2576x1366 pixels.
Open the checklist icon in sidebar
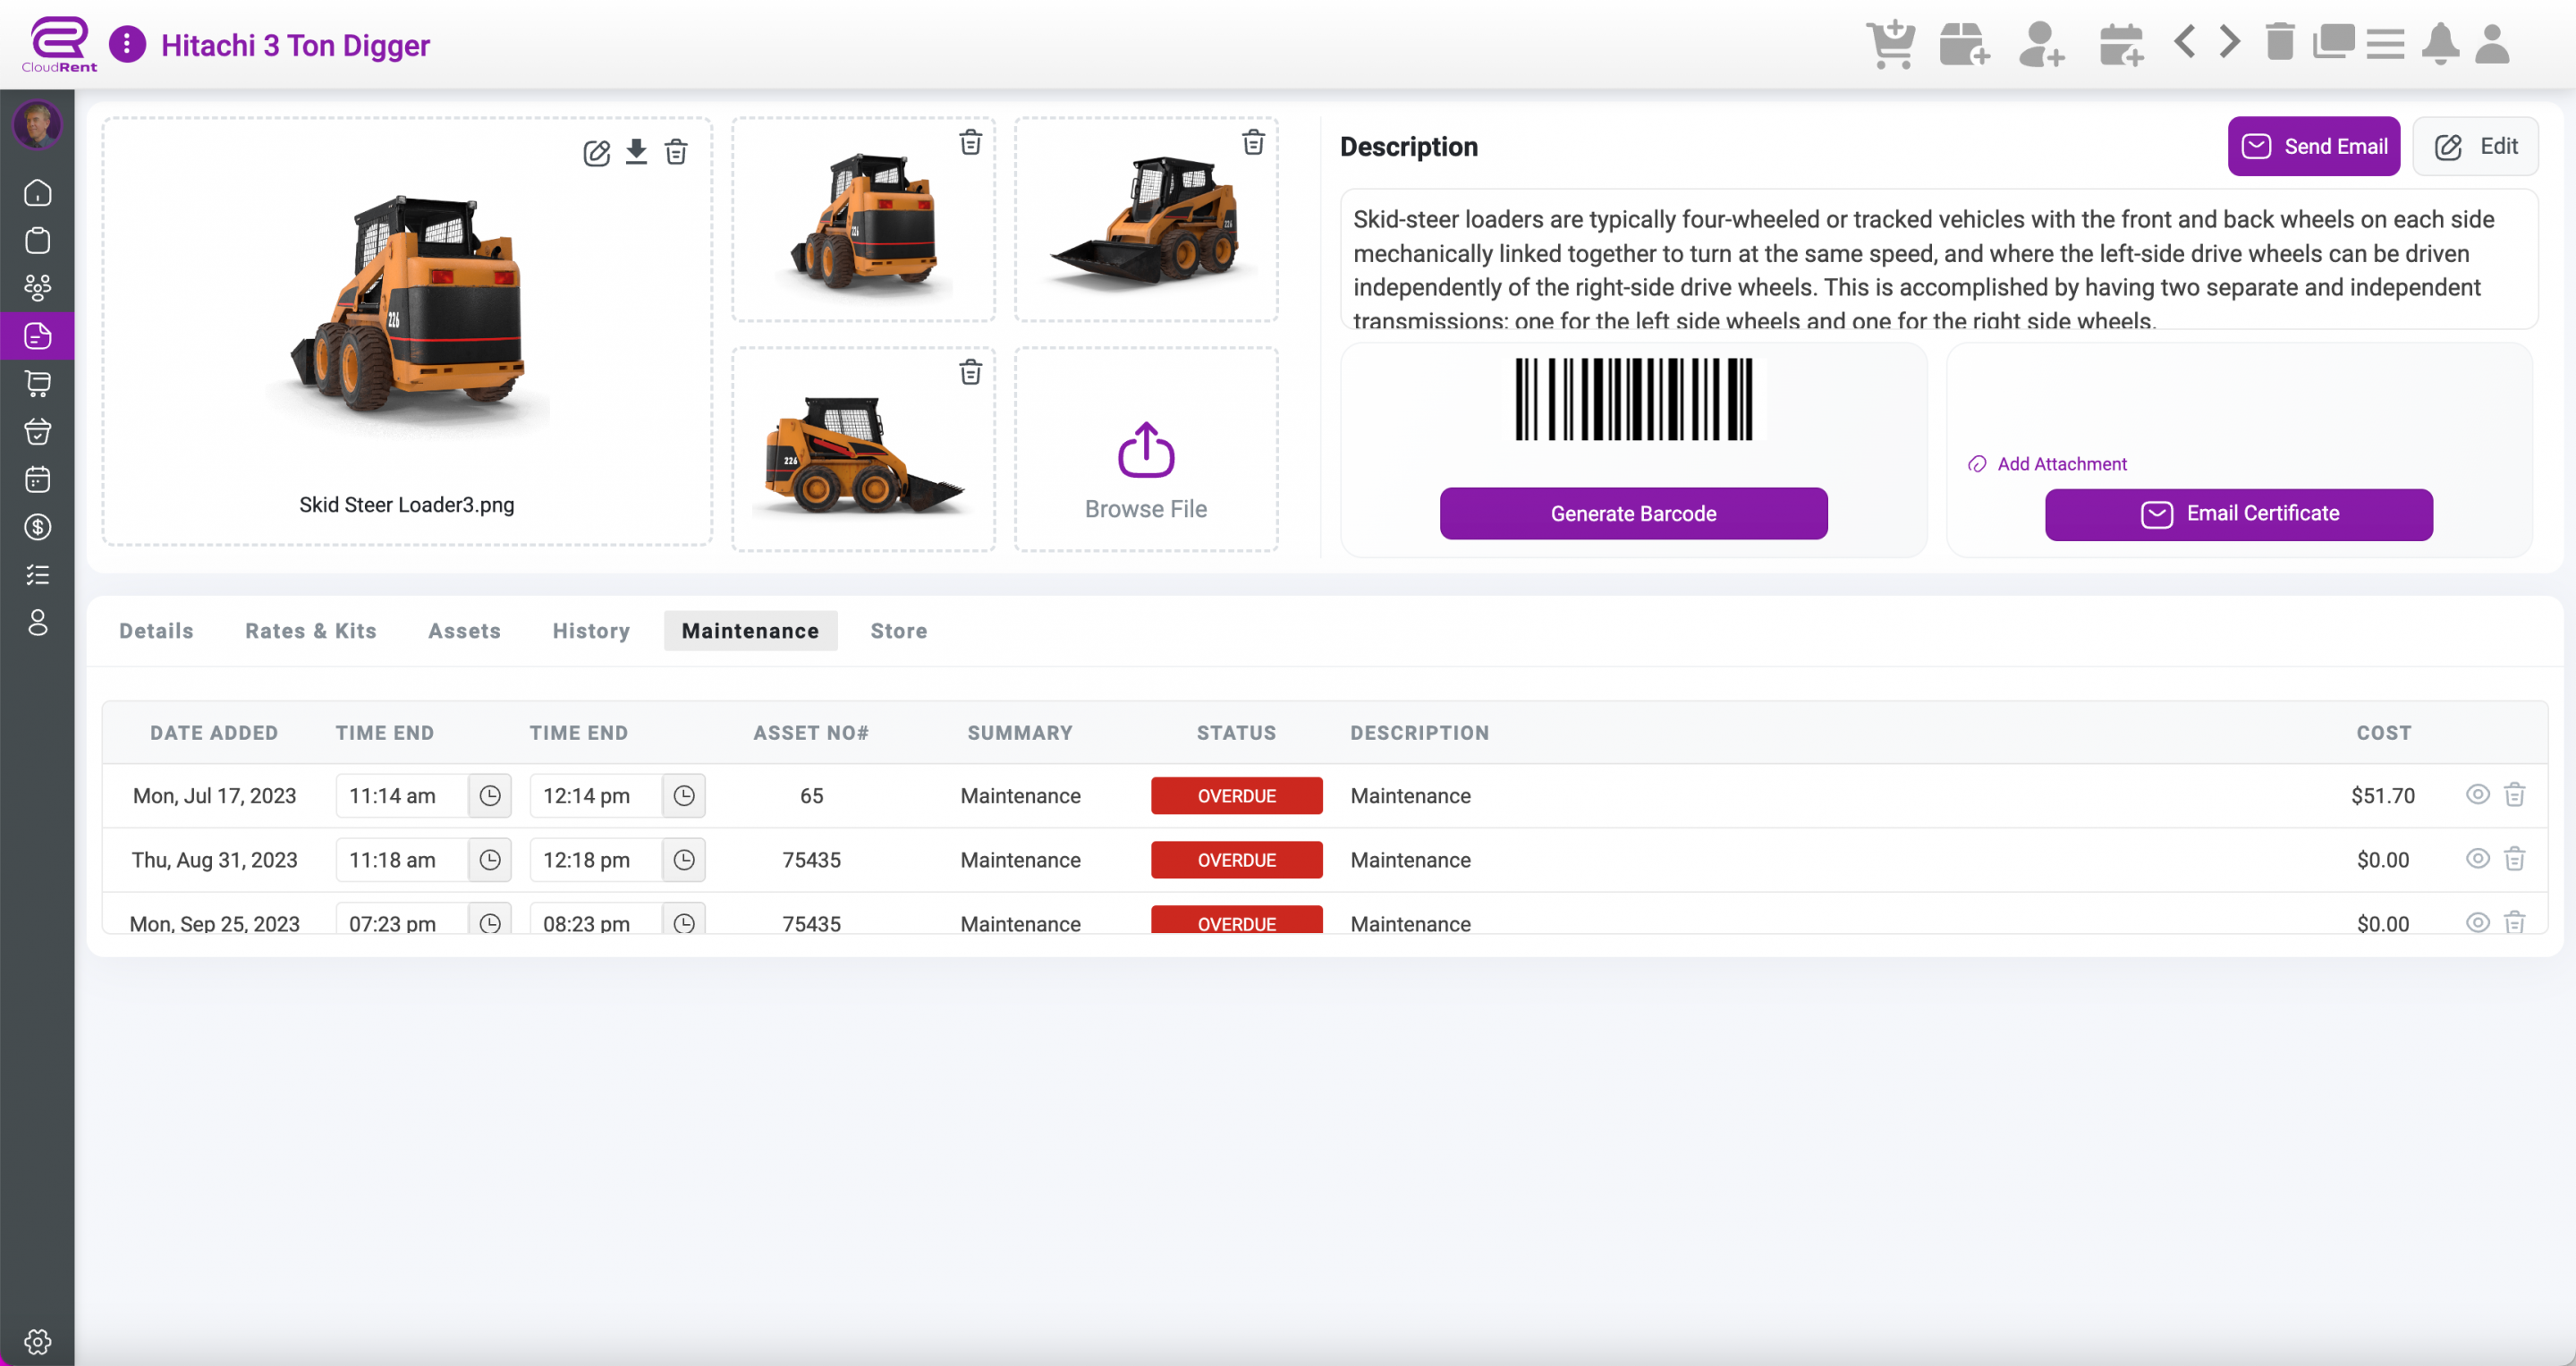point(38,575)
